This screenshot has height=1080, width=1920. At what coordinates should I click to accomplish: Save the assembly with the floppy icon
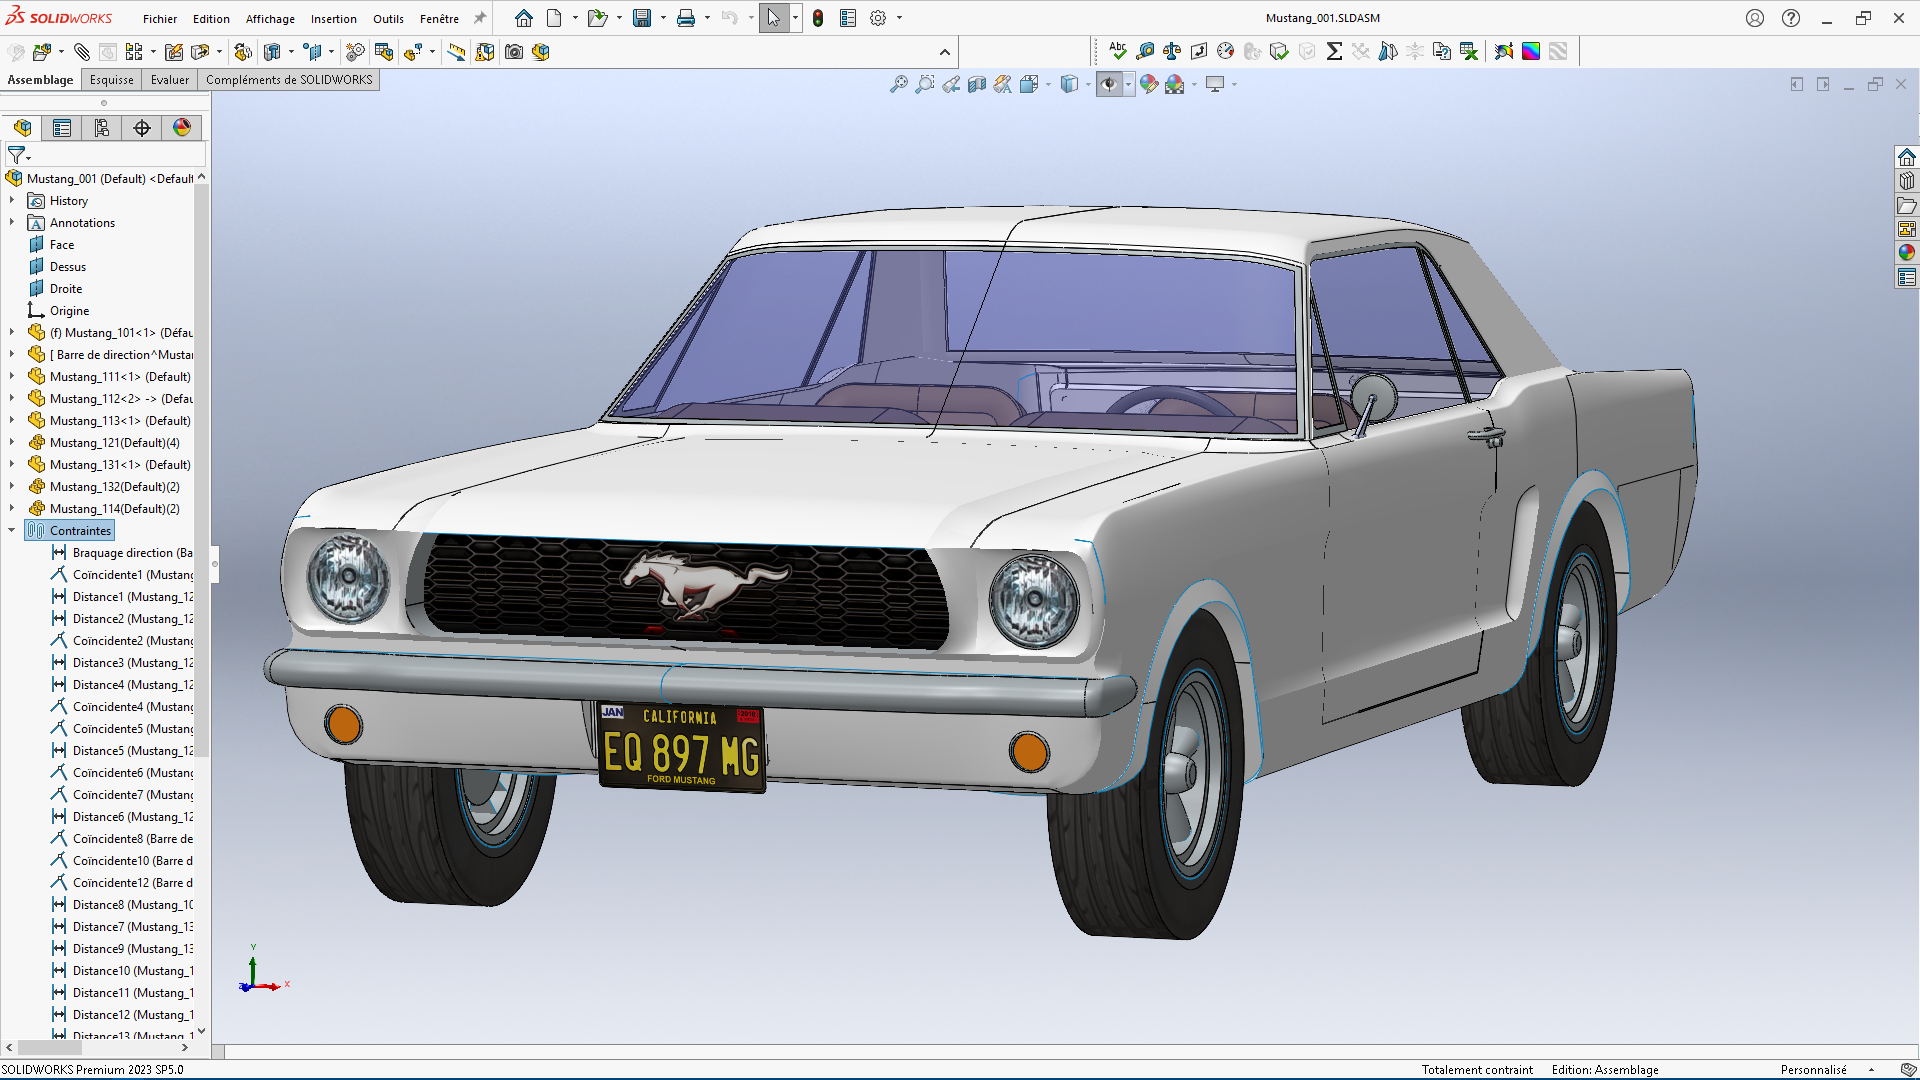(x=642, y=18)
